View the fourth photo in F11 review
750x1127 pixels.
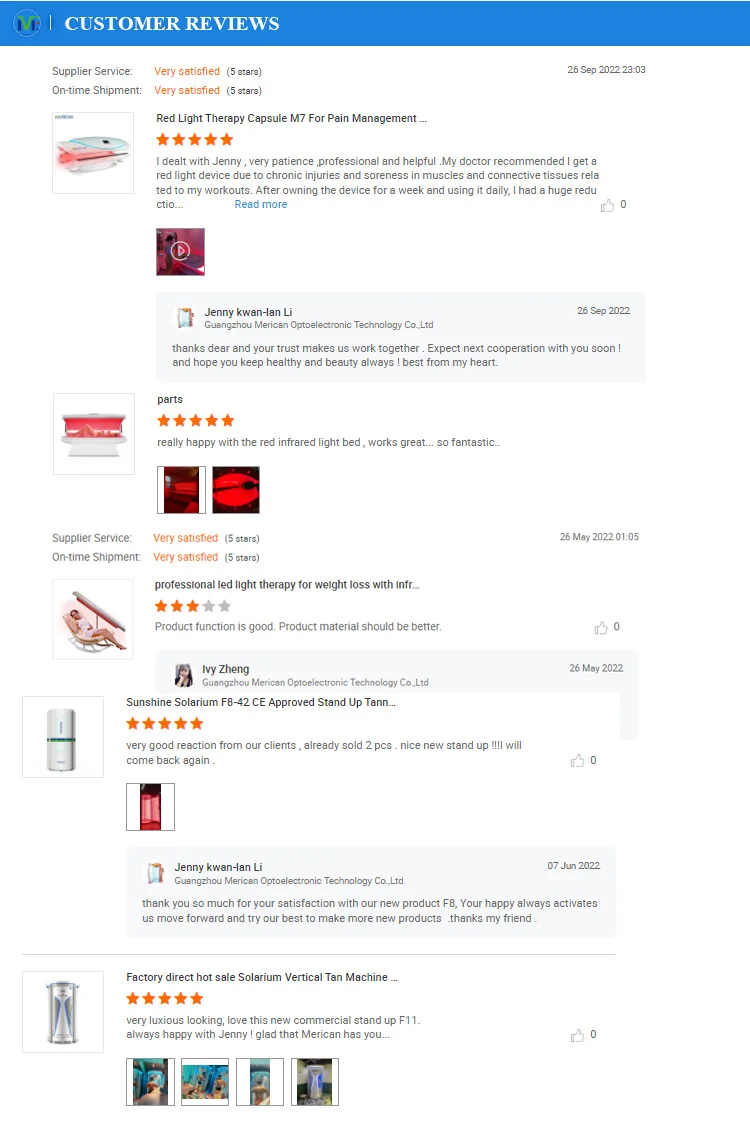pyautogui.click(x=315, y=1082)
